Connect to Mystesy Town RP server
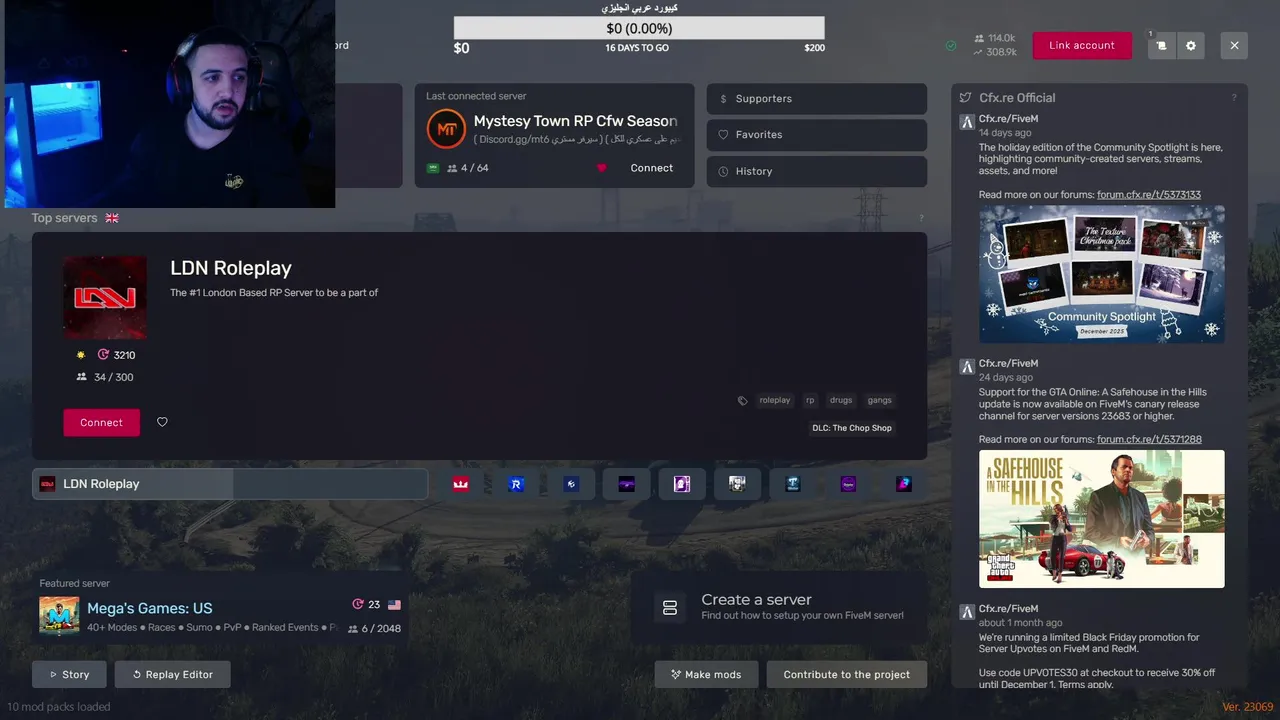Screen dimensions: 1280x720 [651, 168]
